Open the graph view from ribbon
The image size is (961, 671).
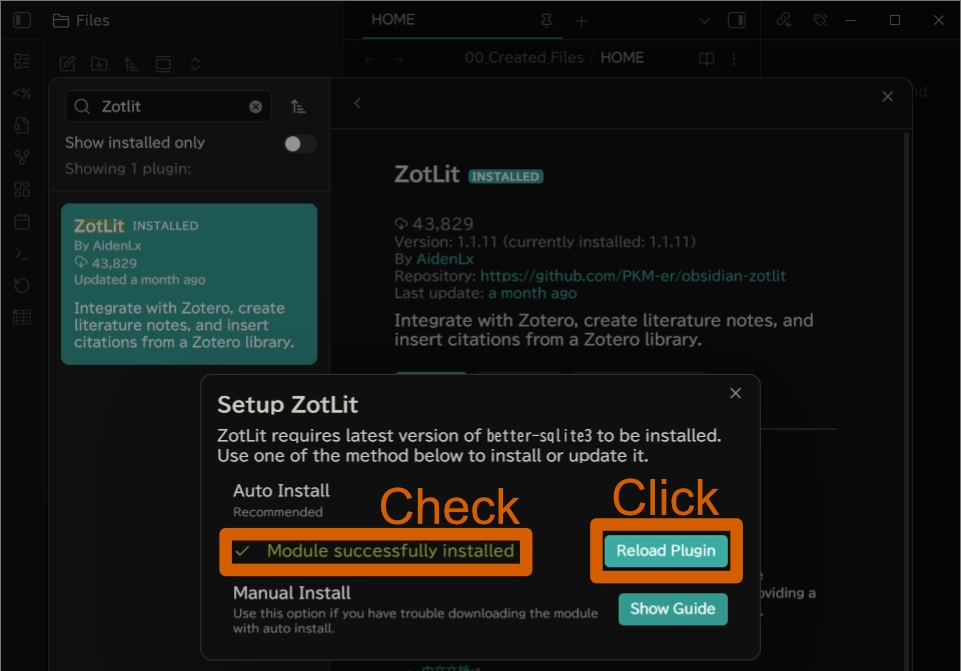[22, 157]
